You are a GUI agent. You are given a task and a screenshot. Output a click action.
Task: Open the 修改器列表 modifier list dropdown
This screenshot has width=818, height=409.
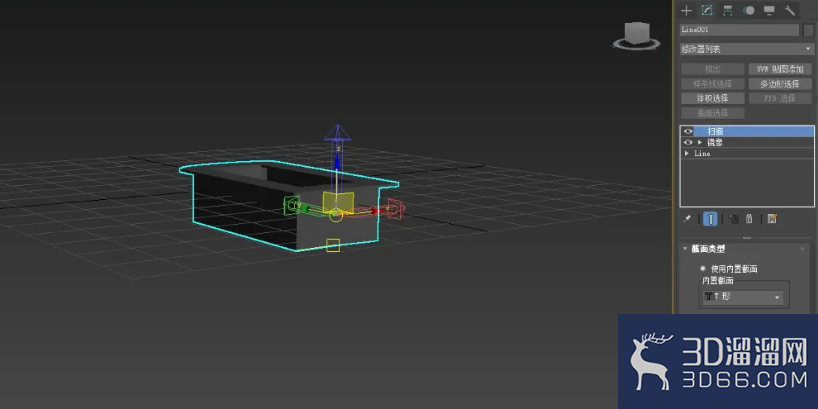pos(746,49)
